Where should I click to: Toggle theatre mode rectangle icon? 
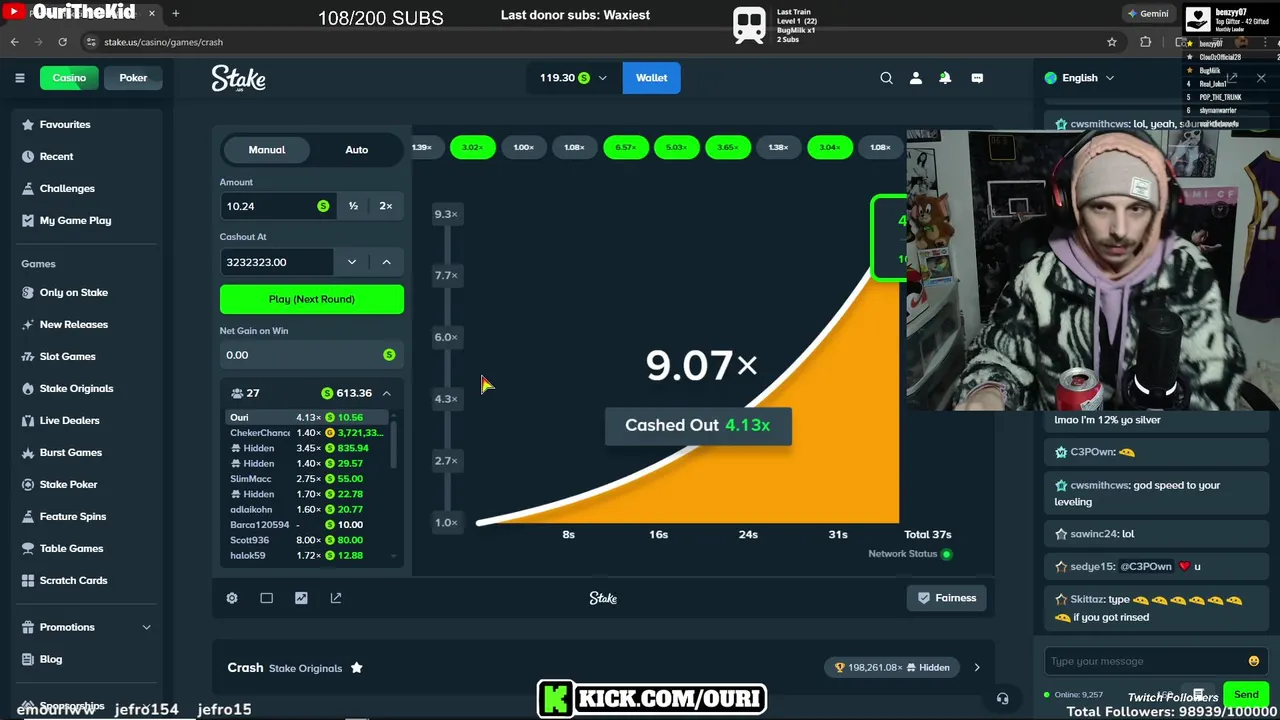click(x=266, y=598)
